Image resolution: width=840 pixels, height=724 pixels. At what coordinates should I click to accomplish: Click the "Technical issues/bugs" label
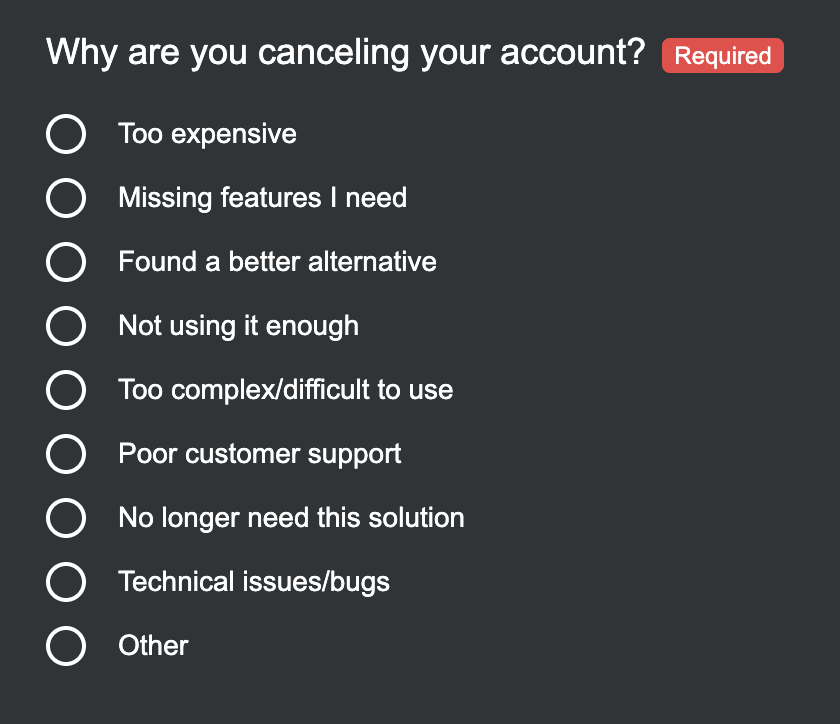click(x=254, y=582)
